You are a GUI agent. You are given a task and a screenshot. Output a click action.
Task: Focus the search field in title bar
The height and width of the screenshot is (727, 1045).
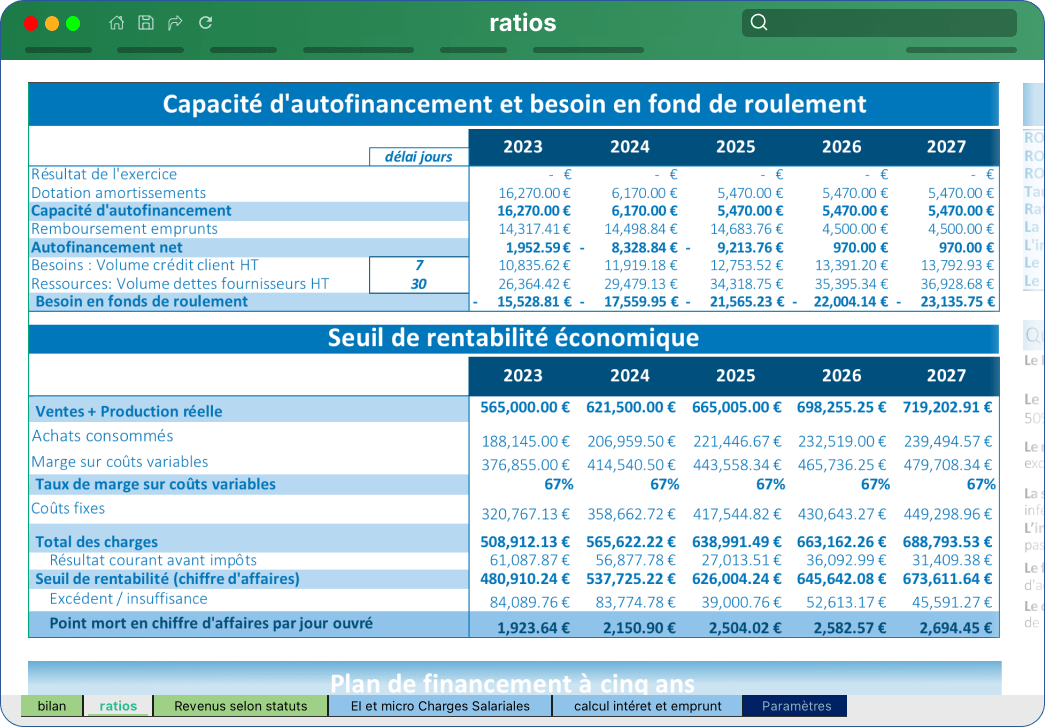(879, 23)
